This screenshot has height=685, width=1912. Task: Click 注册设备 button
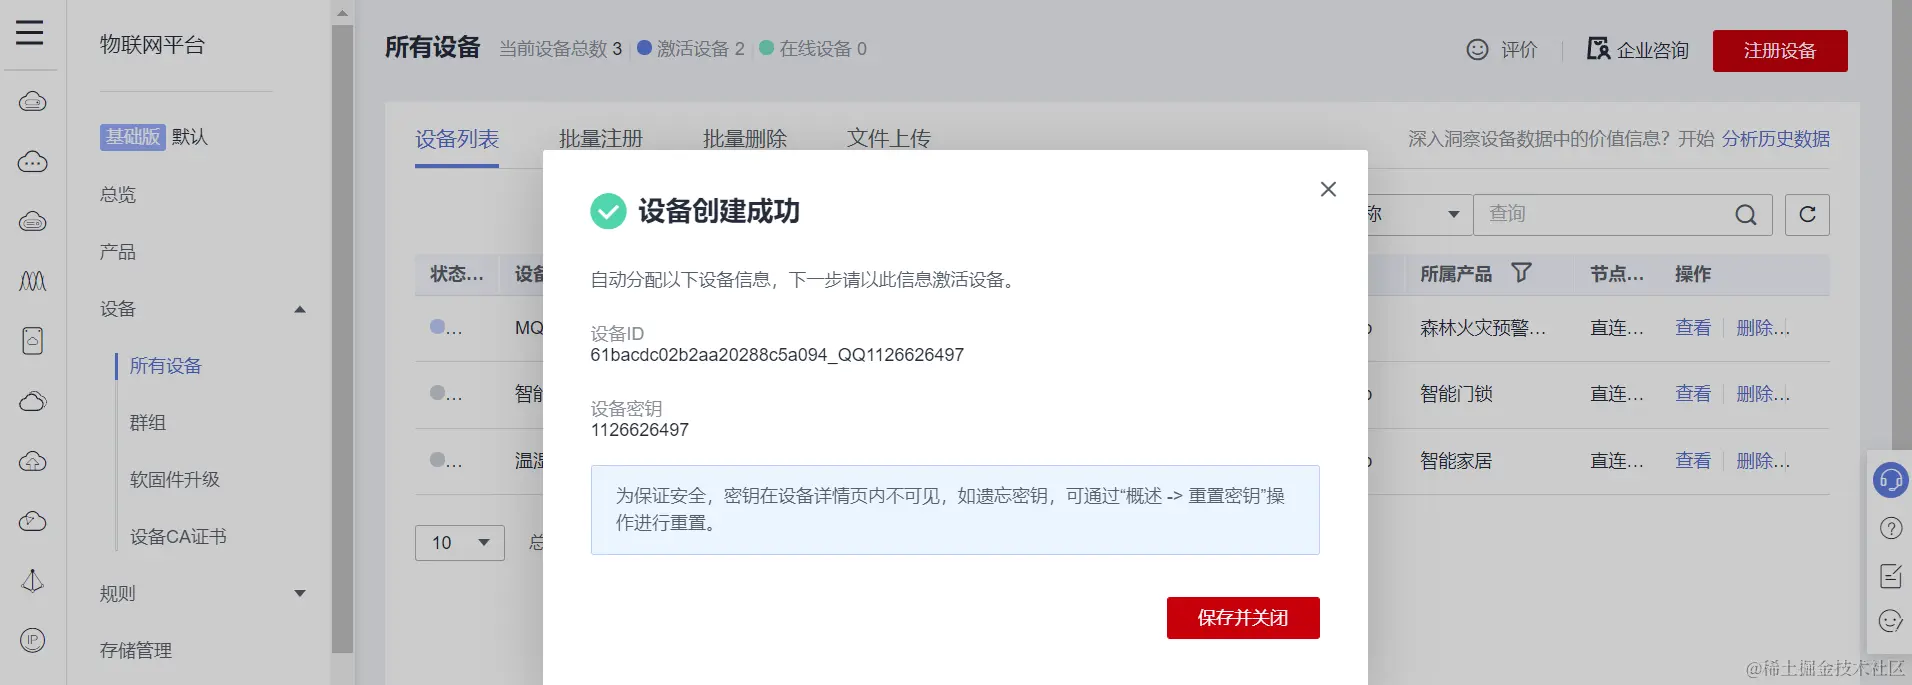coord(1780,51)
